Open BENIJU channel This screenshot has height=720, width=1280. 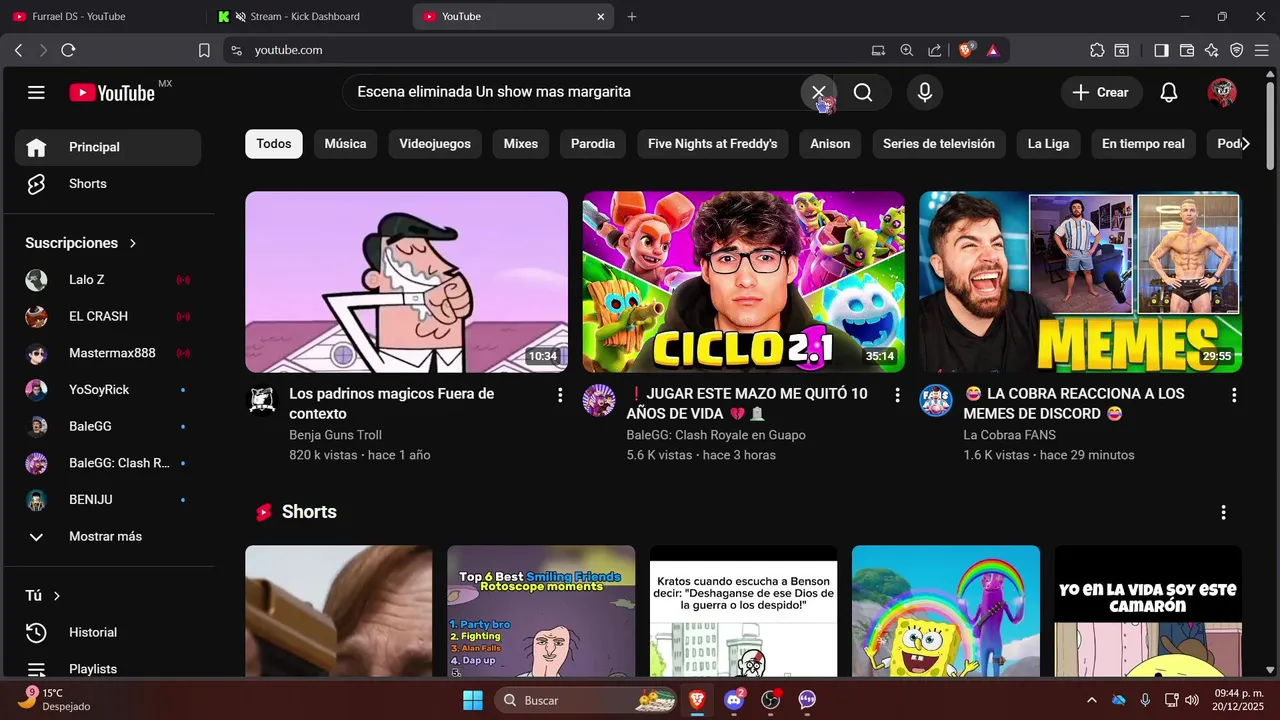pyautogui.click(x=108, y=500)
